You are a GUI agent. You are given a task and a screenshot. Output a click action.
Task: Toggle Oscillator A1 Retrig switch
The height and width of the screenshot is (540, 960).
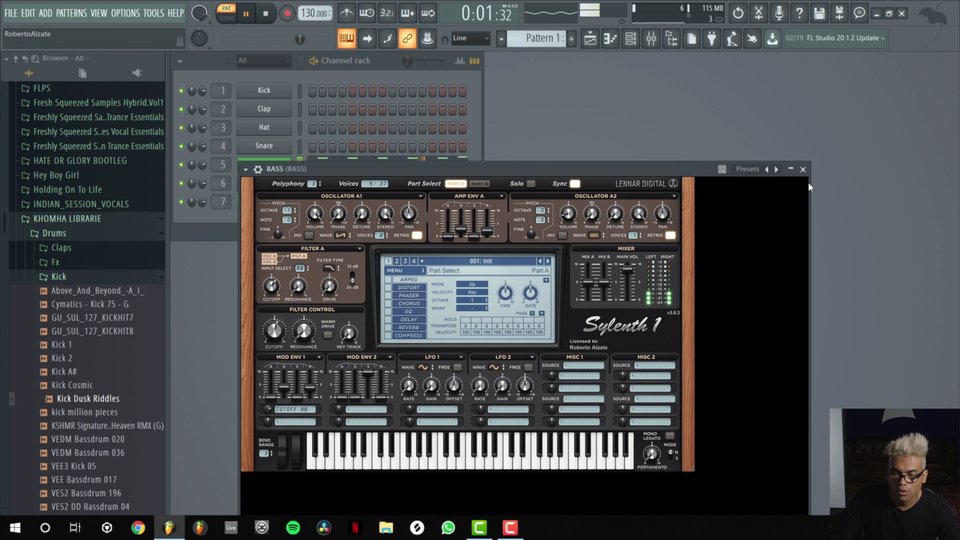pos(417,235)
